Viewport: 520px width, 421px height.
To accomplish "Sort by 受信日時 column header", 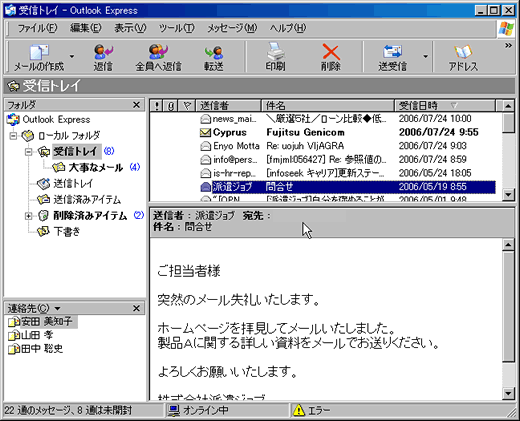I will 445,106.
